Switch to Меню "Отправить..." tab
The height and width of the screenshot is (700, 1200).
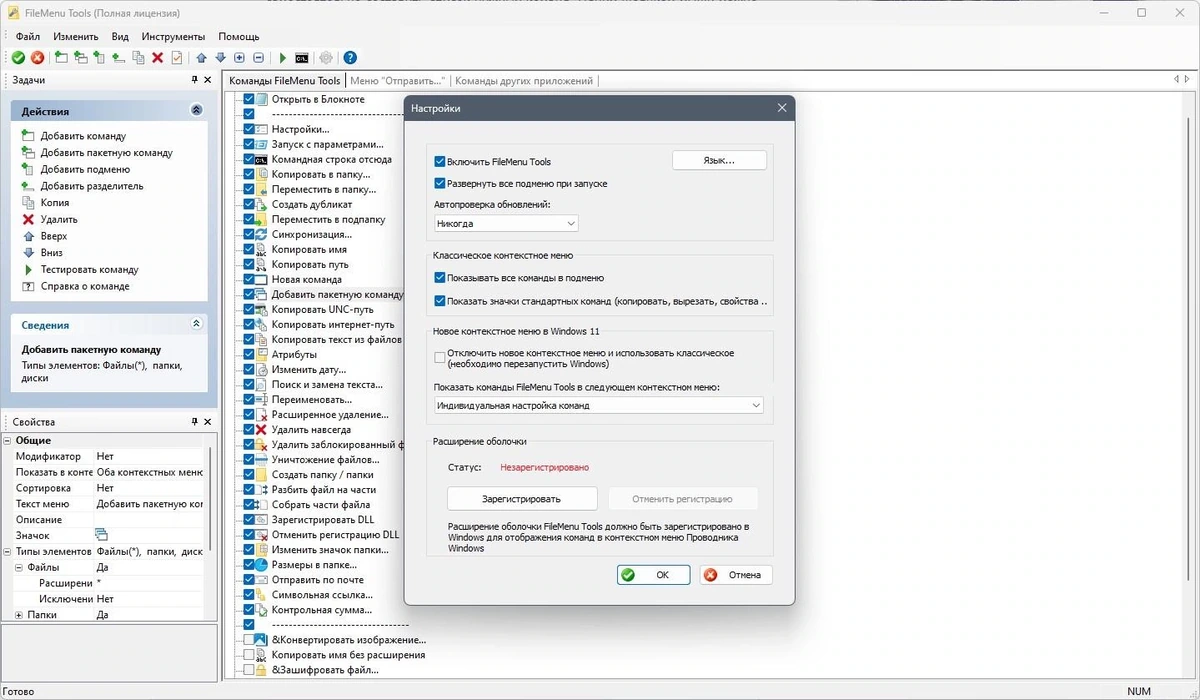tap(397, 81)
